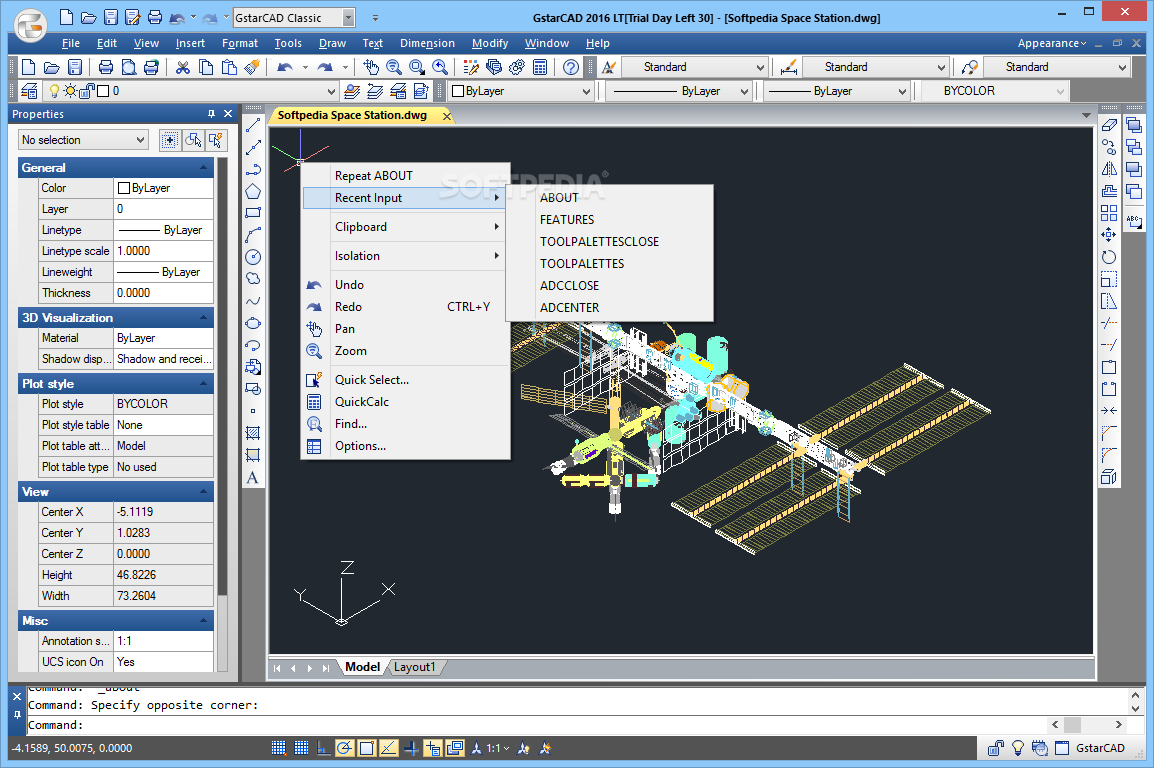Close the Softpedia Space Station.dwg document tab
The height and width of the screenshot is (768, 1154).
[447, 116]
